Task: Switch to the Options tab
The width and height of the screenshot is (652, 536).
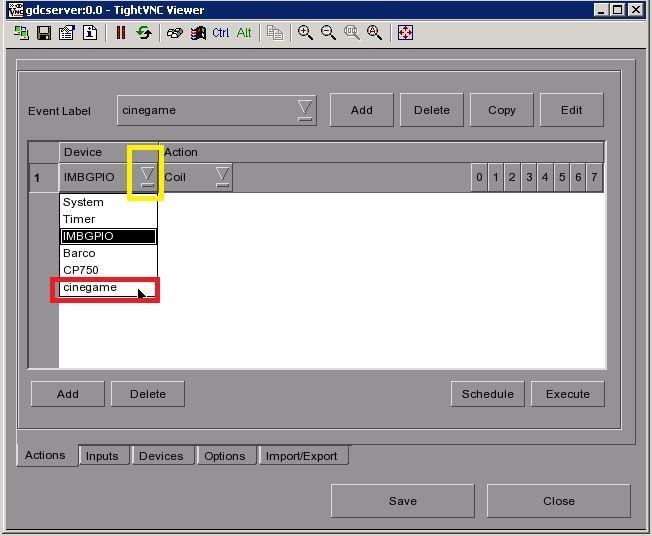Action: point(225,456)
